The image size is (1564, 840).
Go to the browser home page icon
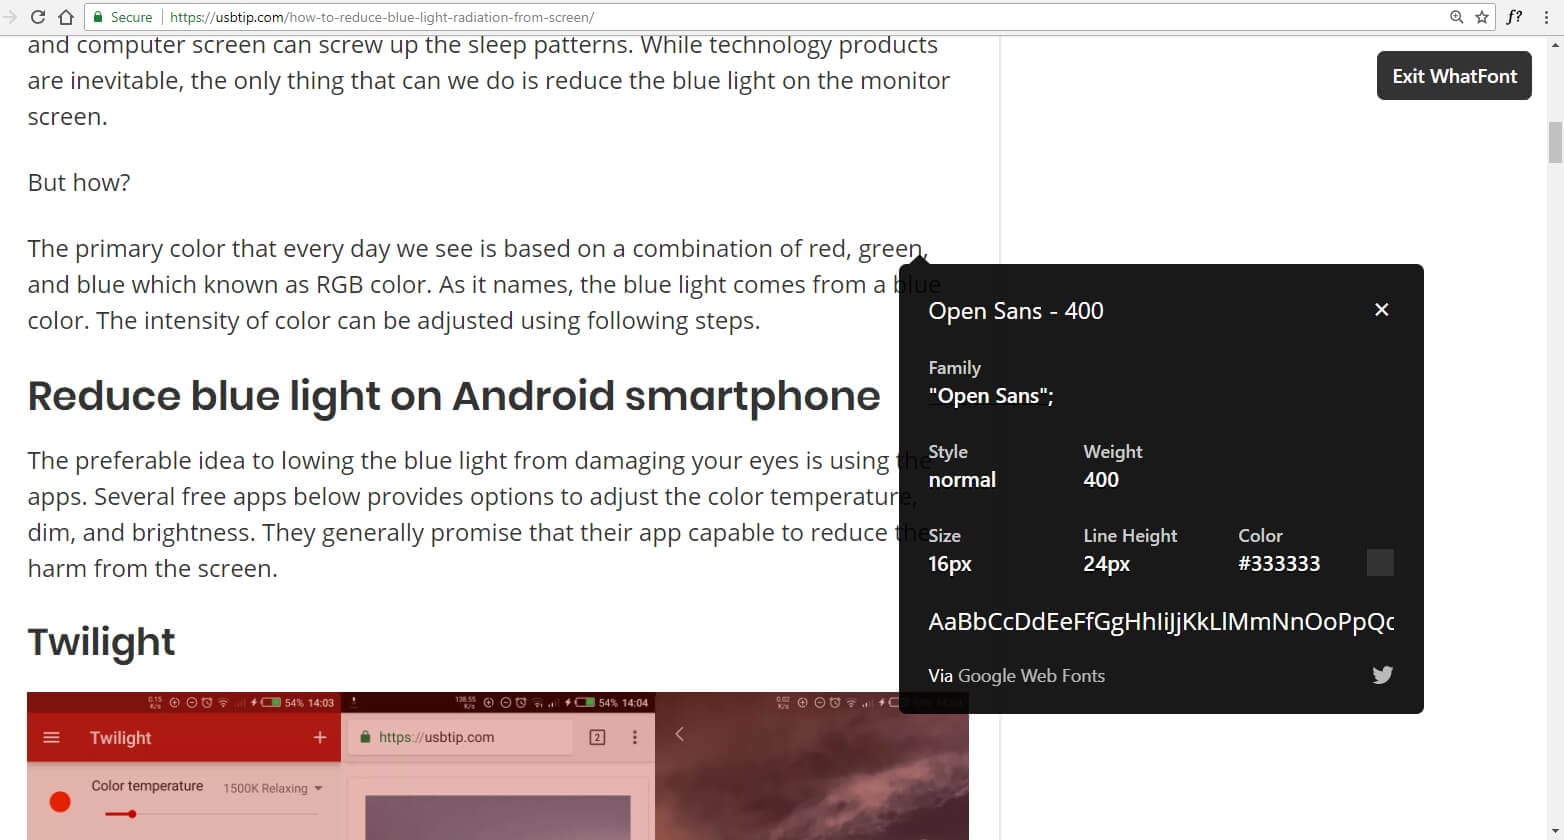66,17
